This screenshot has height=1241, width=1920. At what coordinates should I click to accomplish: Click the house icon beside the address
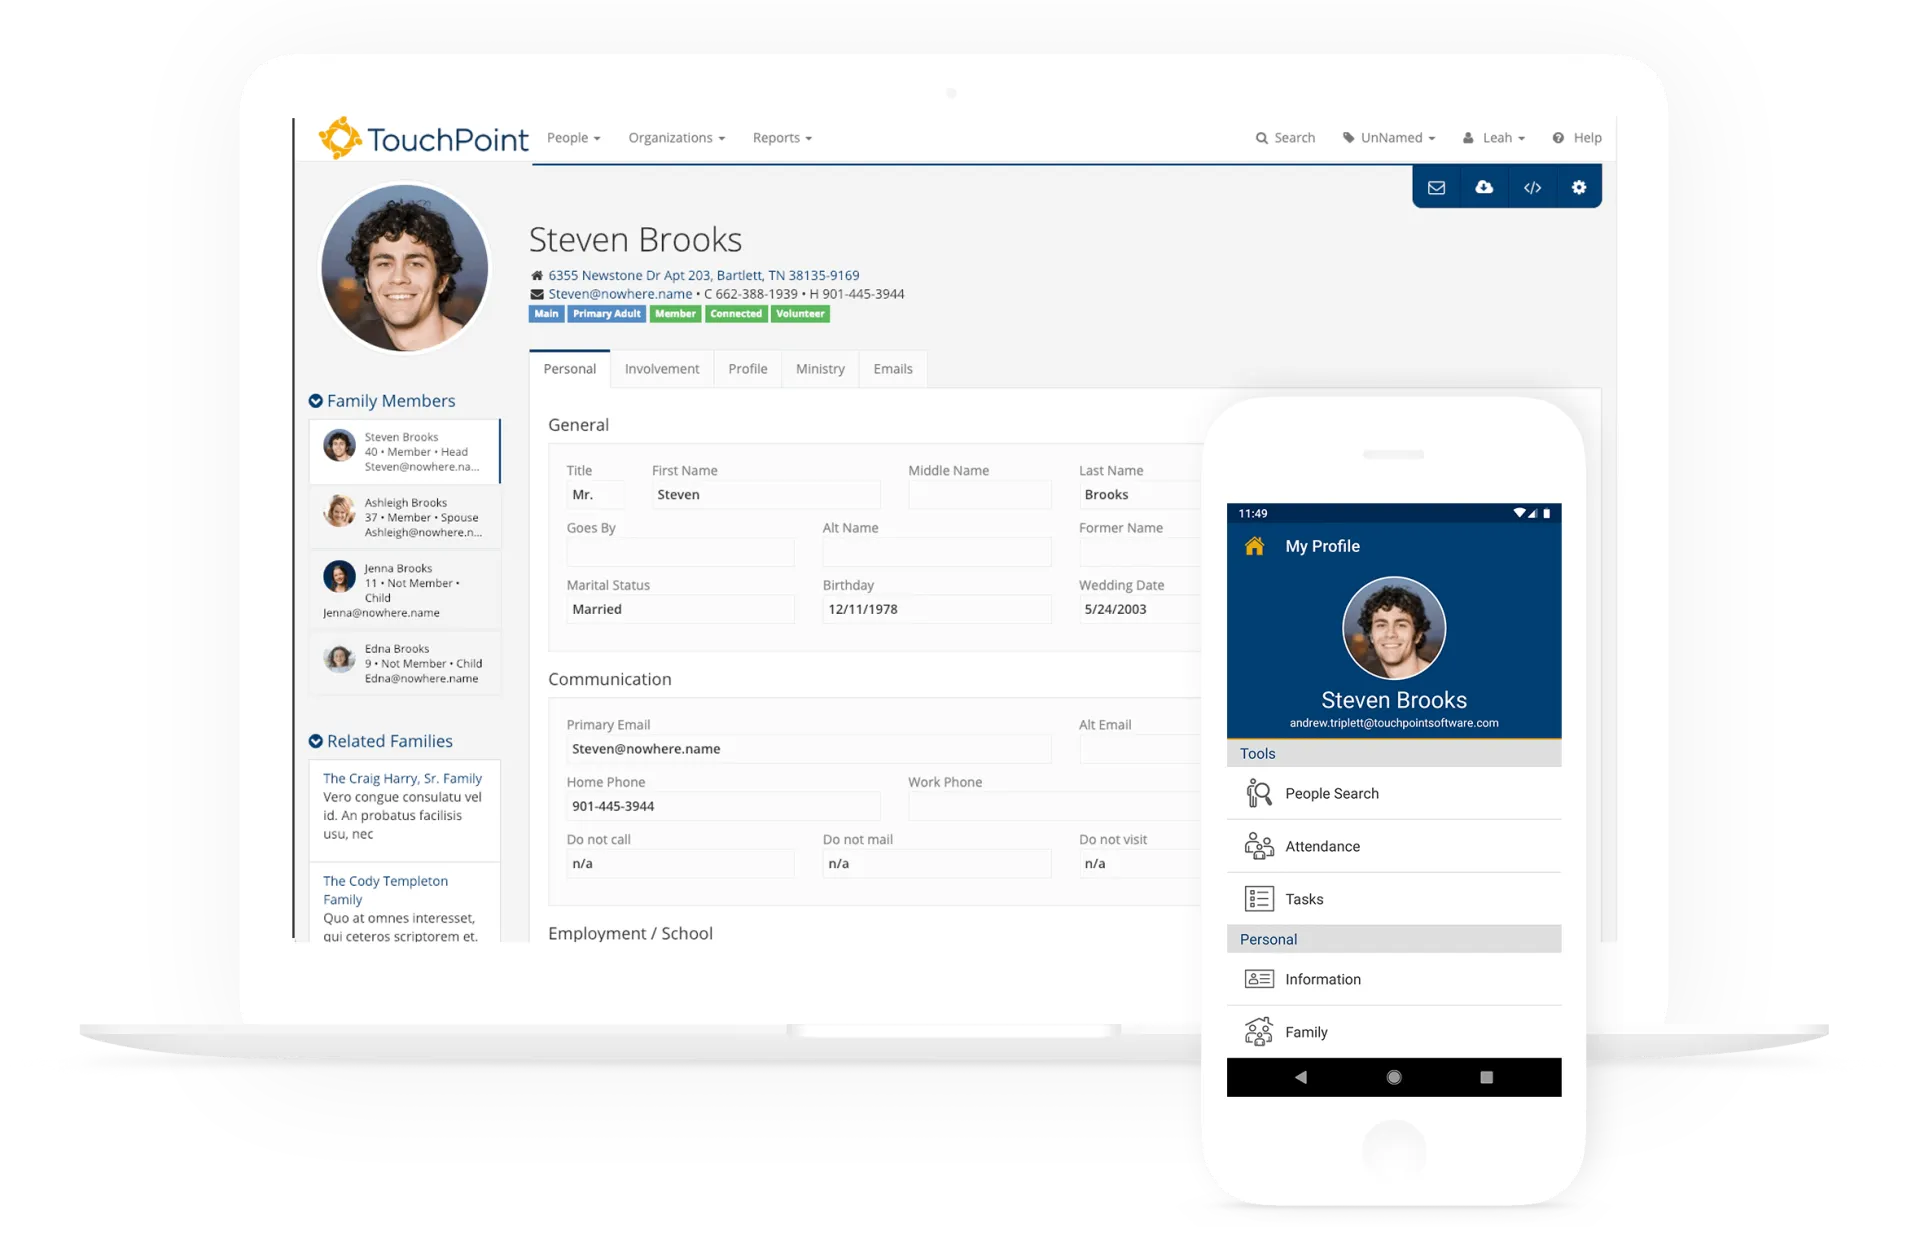(x=537, y=275)
